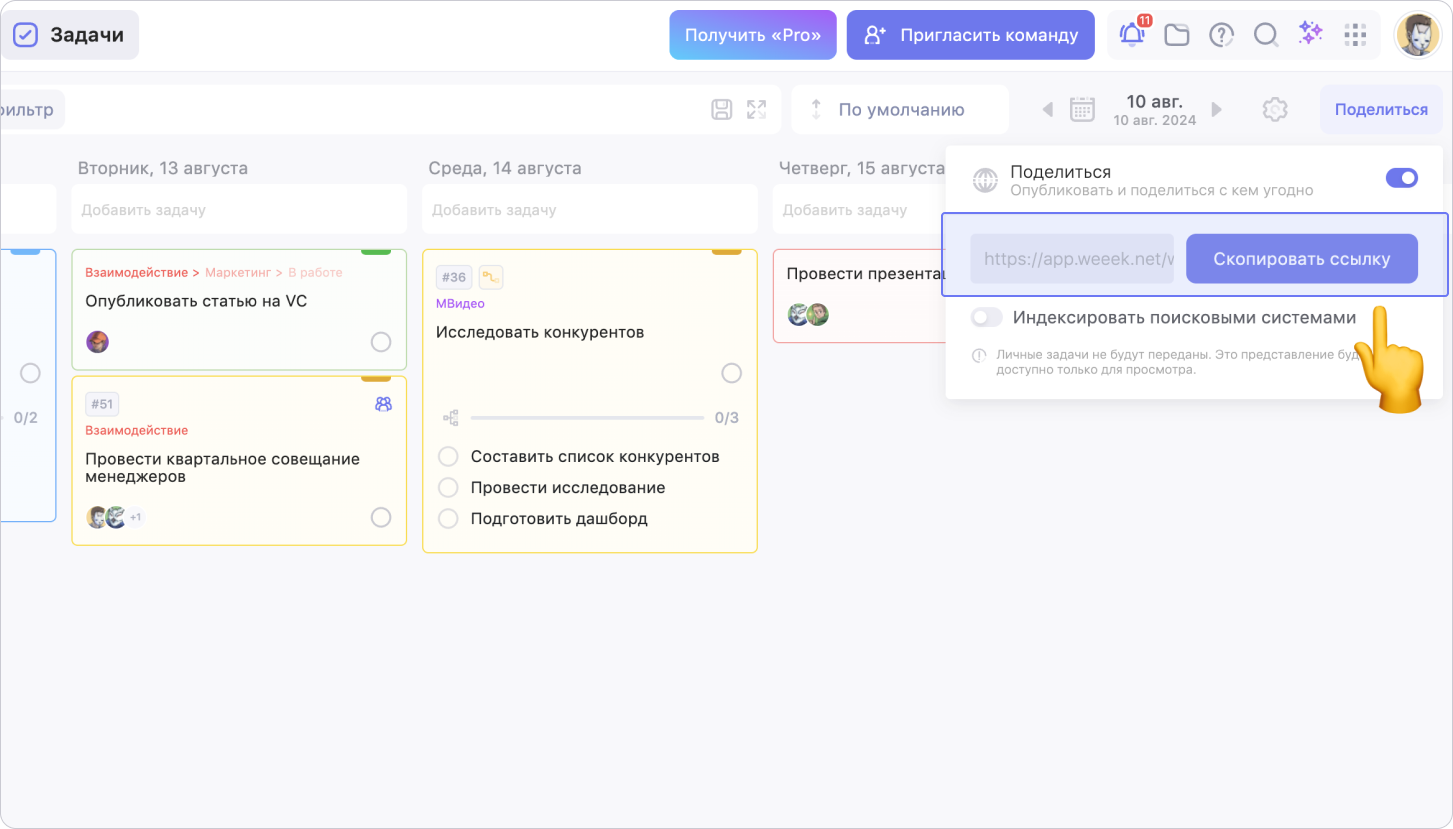Go to previous date with left arrow

coord(1048,110)
